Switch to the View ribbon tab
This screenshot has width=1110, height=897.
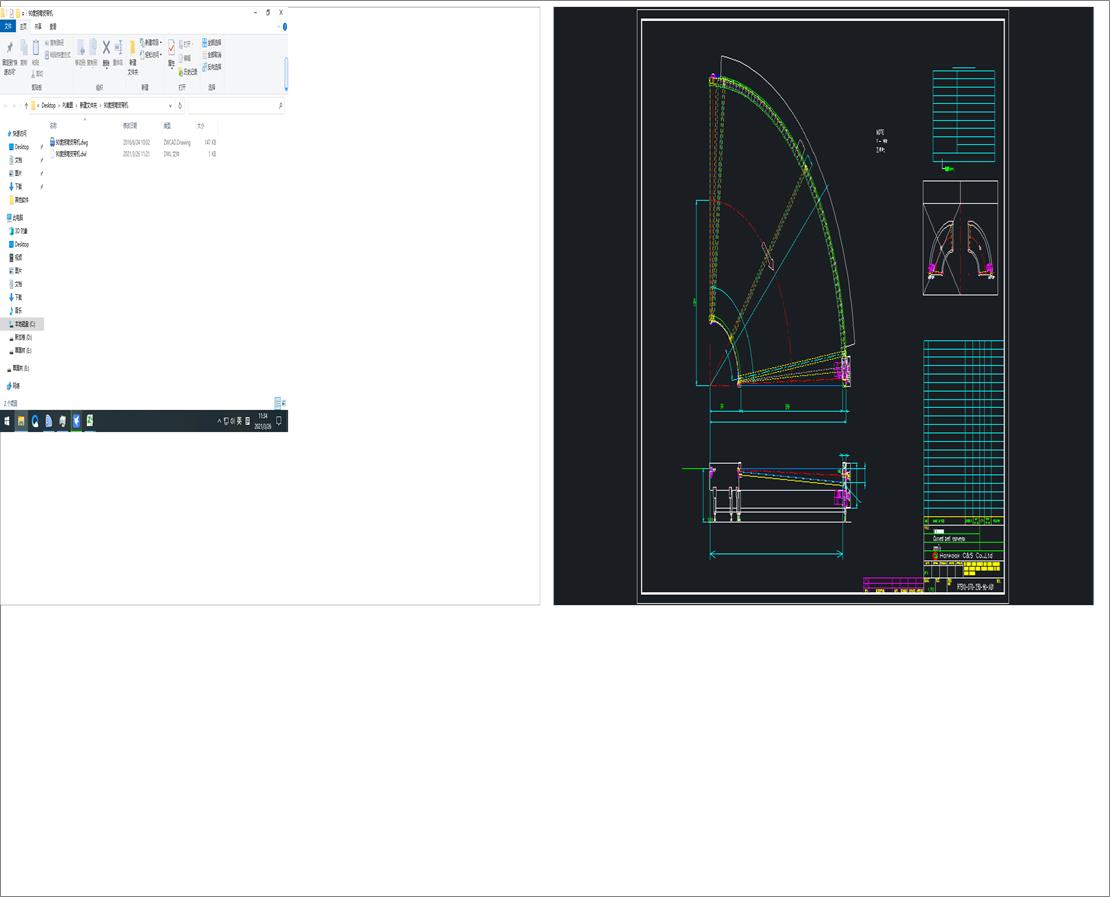coord(52,26)
